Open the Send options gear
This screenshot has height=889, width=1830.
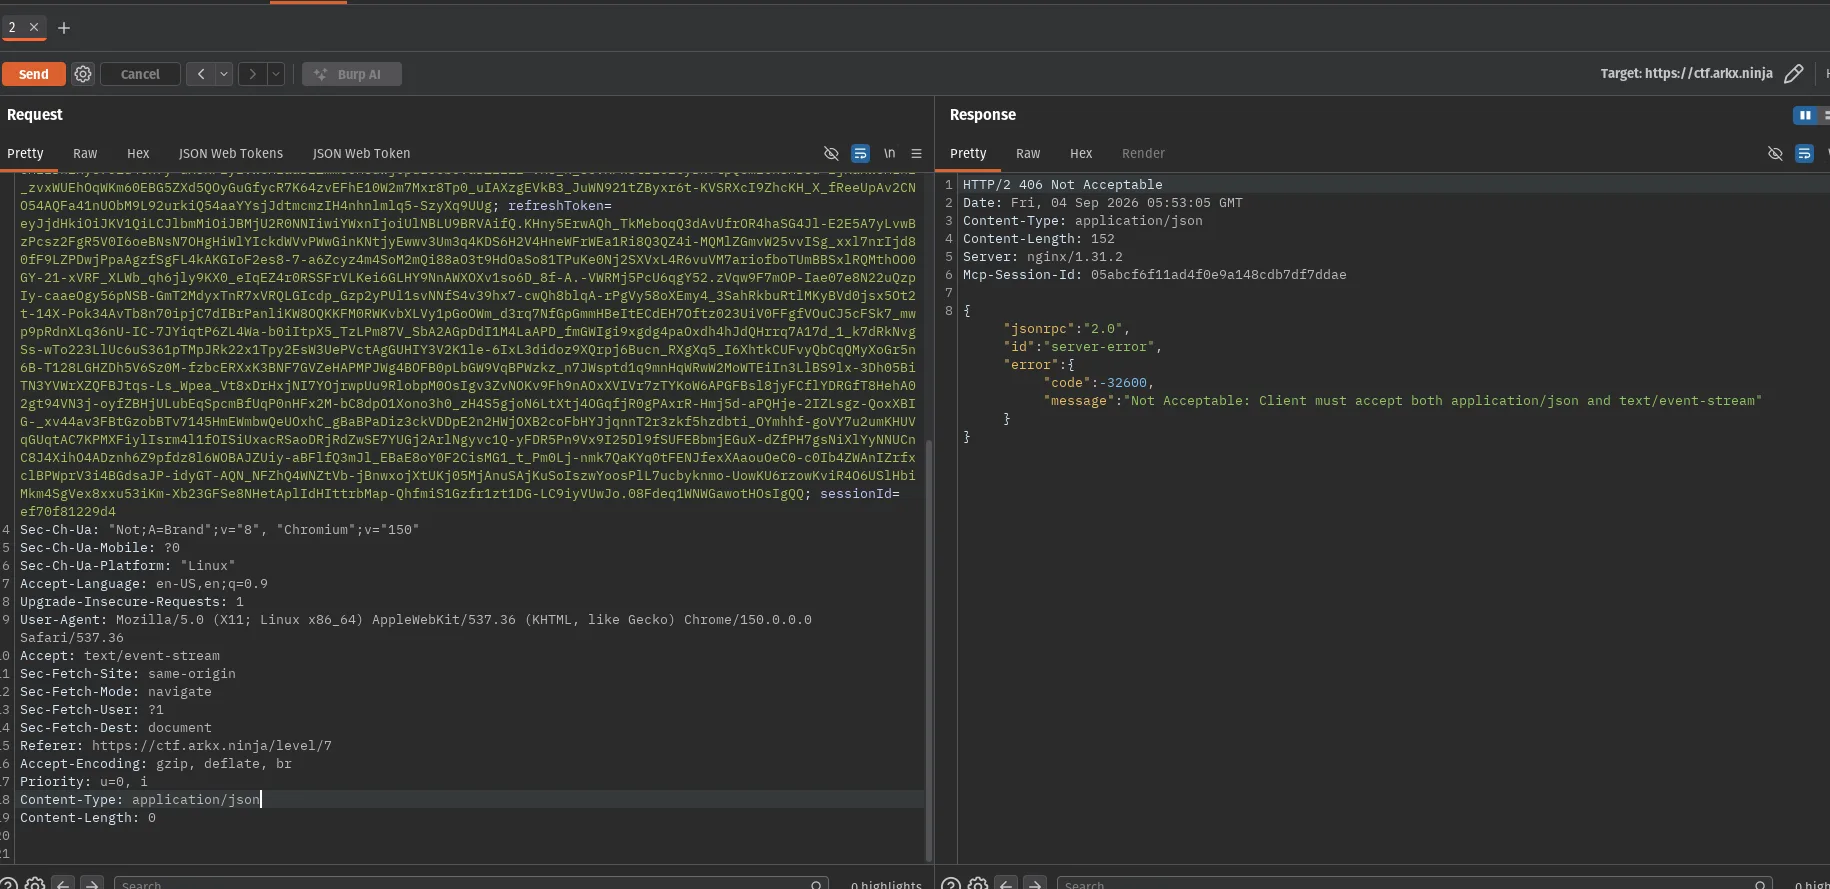pyautogui.click(x=83, y=74)
